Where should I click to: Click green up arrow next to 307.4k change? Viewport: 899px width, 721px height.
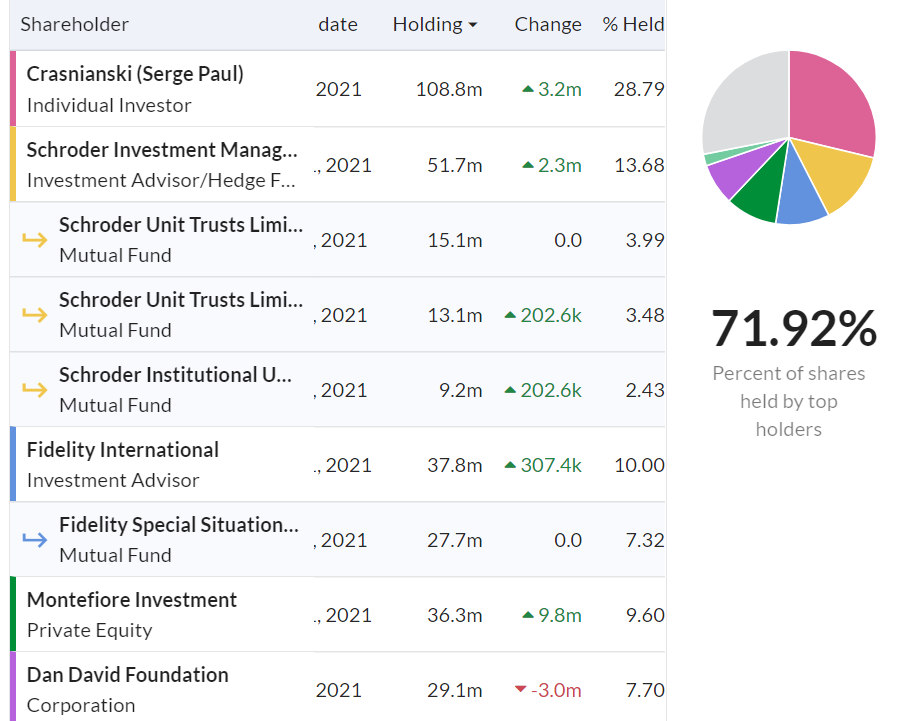pos(510,465)
